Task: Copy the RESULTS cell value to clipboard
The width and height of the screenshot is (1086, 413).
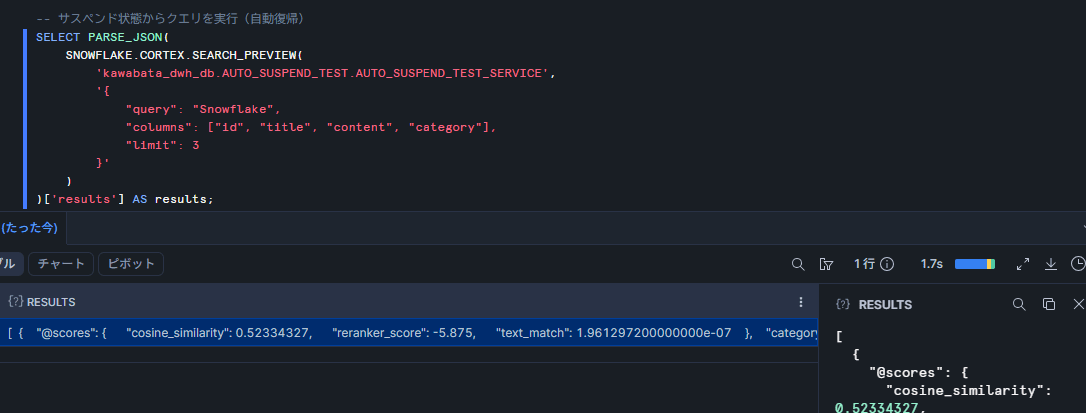Action: pyautogui.click(x=1049, y=304)
